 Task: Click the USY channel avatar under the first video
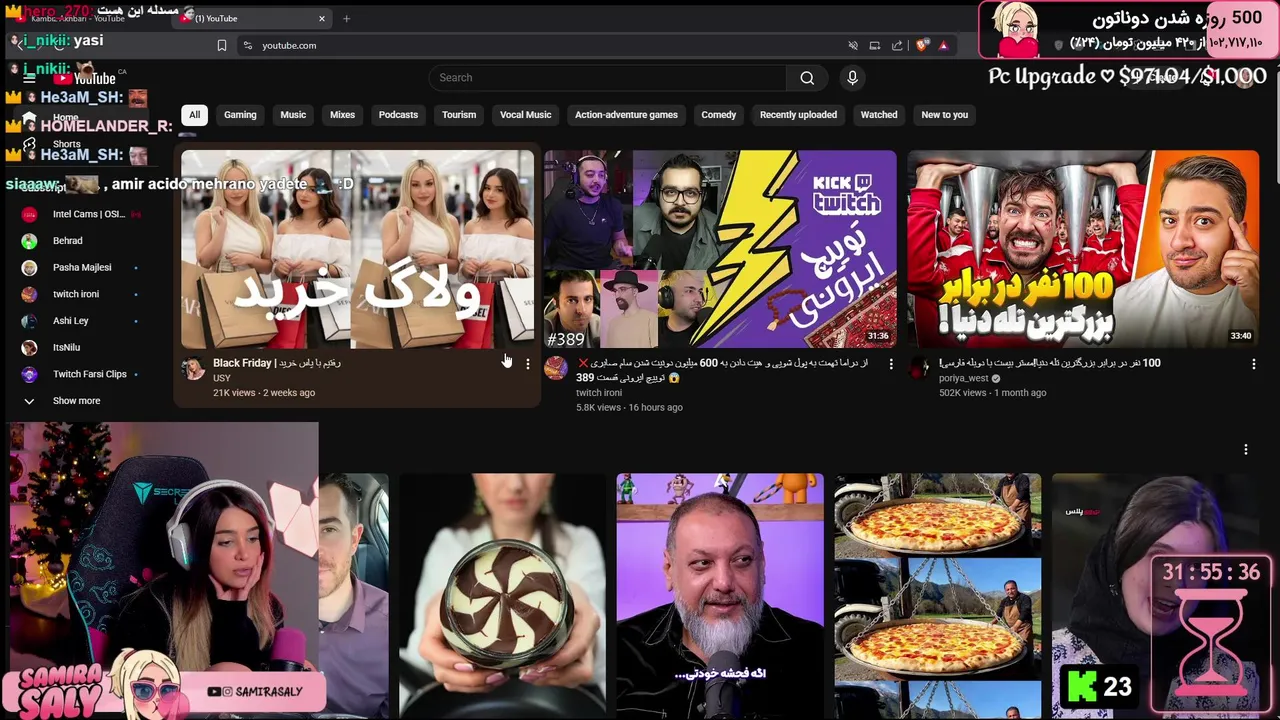193,370
